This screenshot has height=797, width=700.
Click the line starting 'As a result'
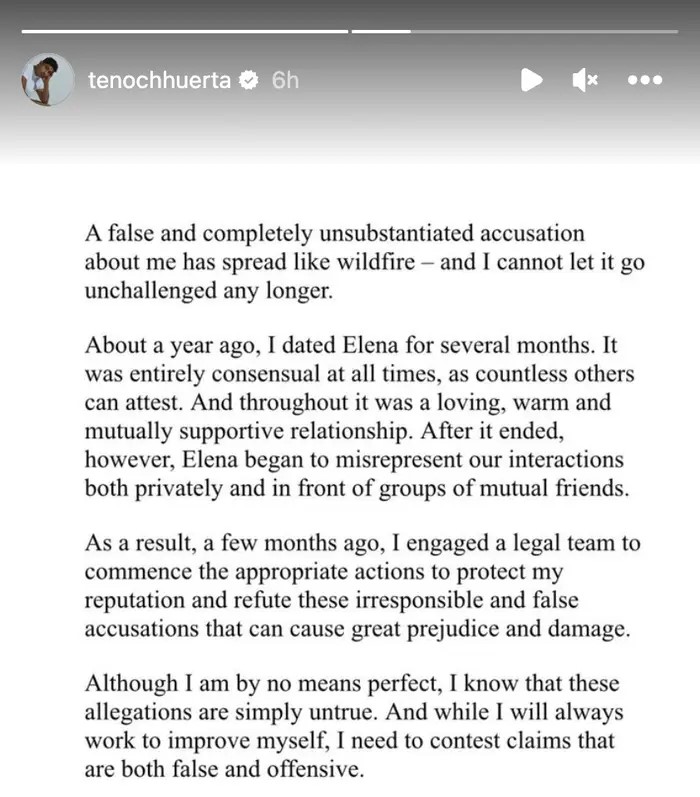click(x=362, y=545)
